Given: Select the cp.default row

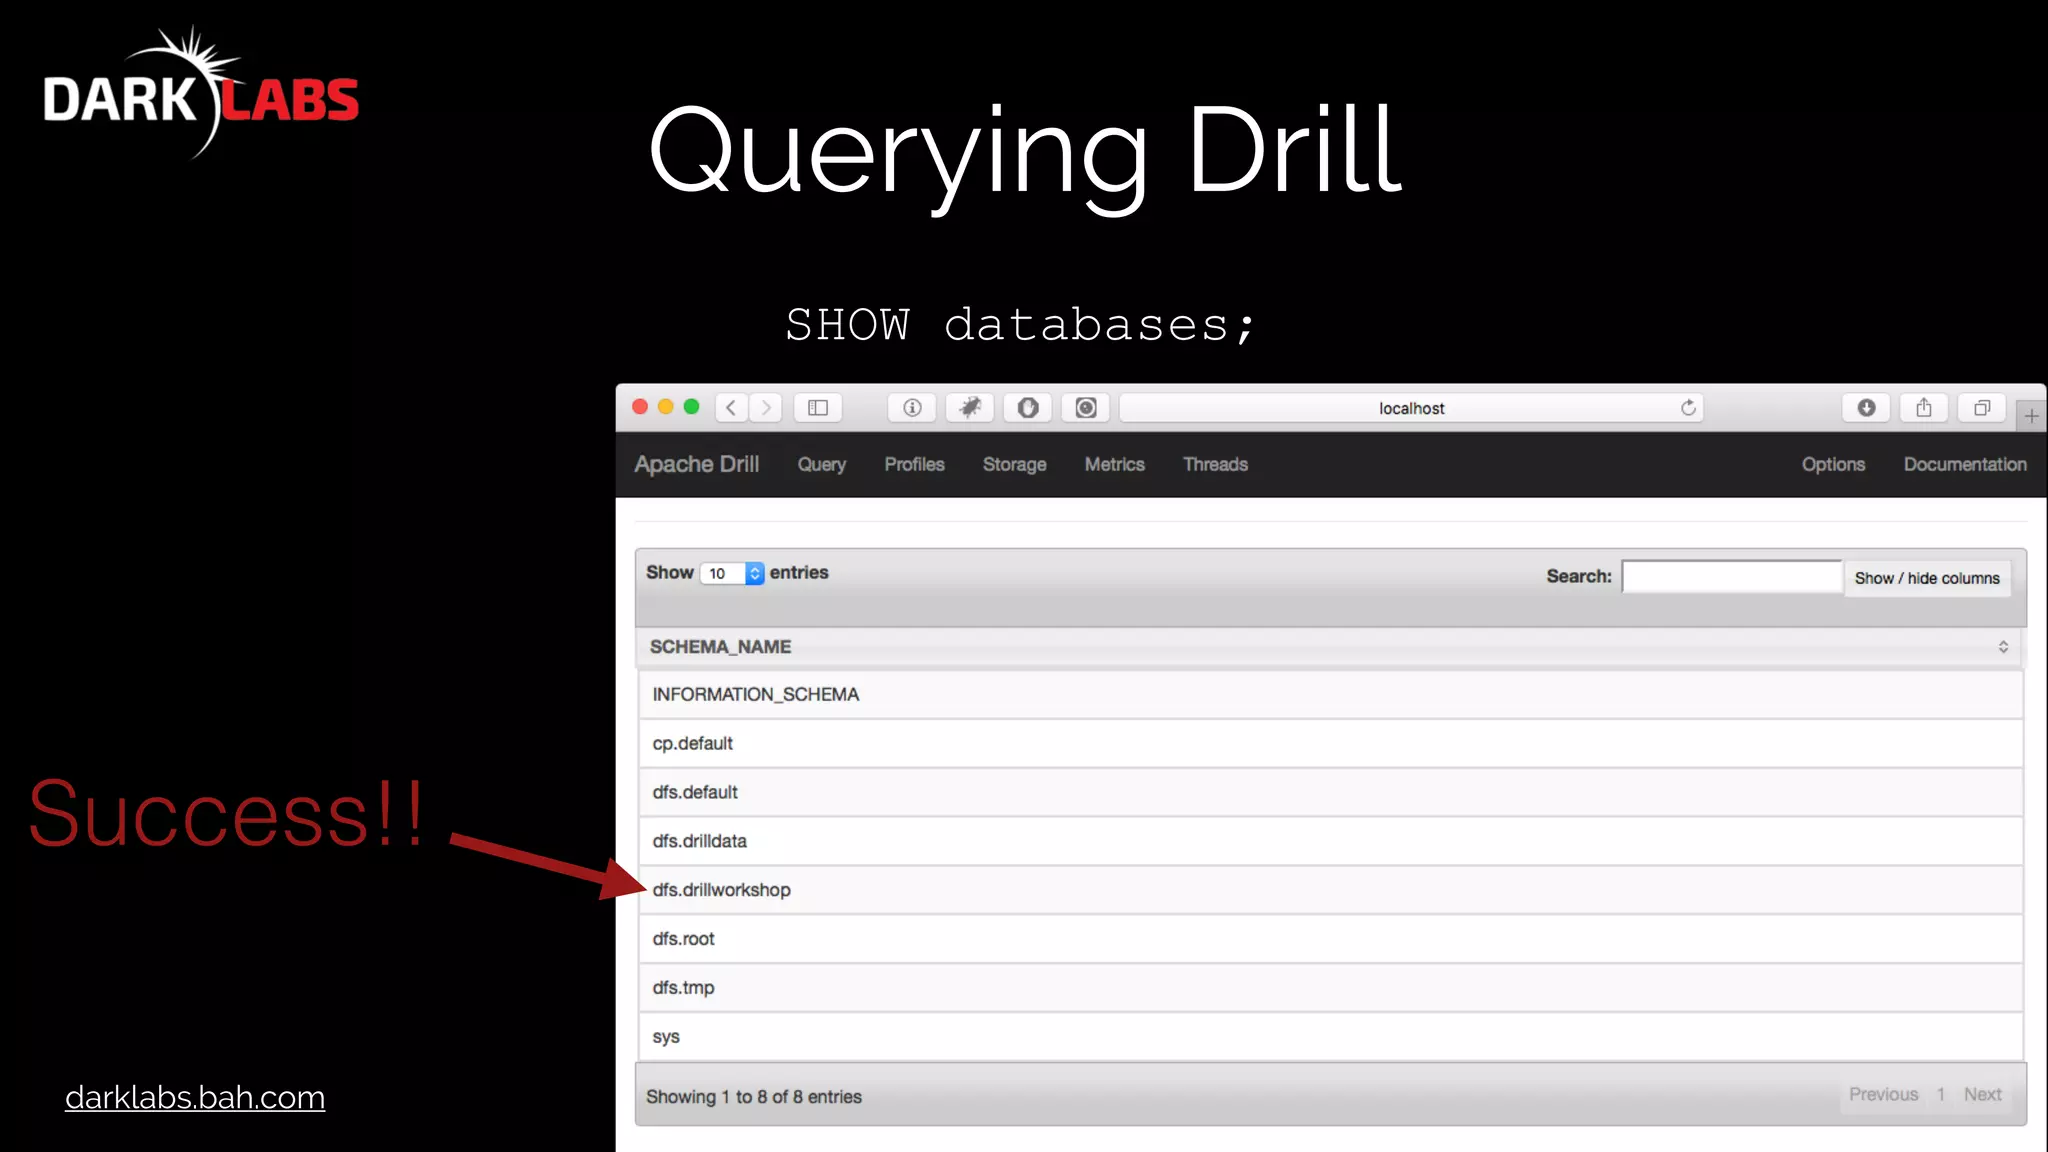Looking at the screenshot, I should [x=1331, y=743].
